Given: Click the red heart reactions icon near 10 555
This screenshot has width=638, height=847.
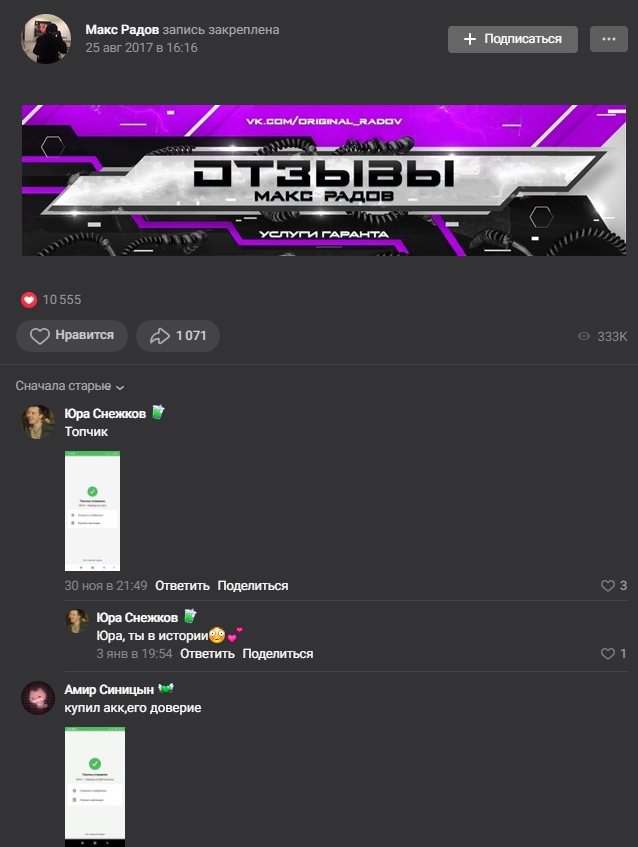Looking at the screenshot, I should (x=29, y=300).
